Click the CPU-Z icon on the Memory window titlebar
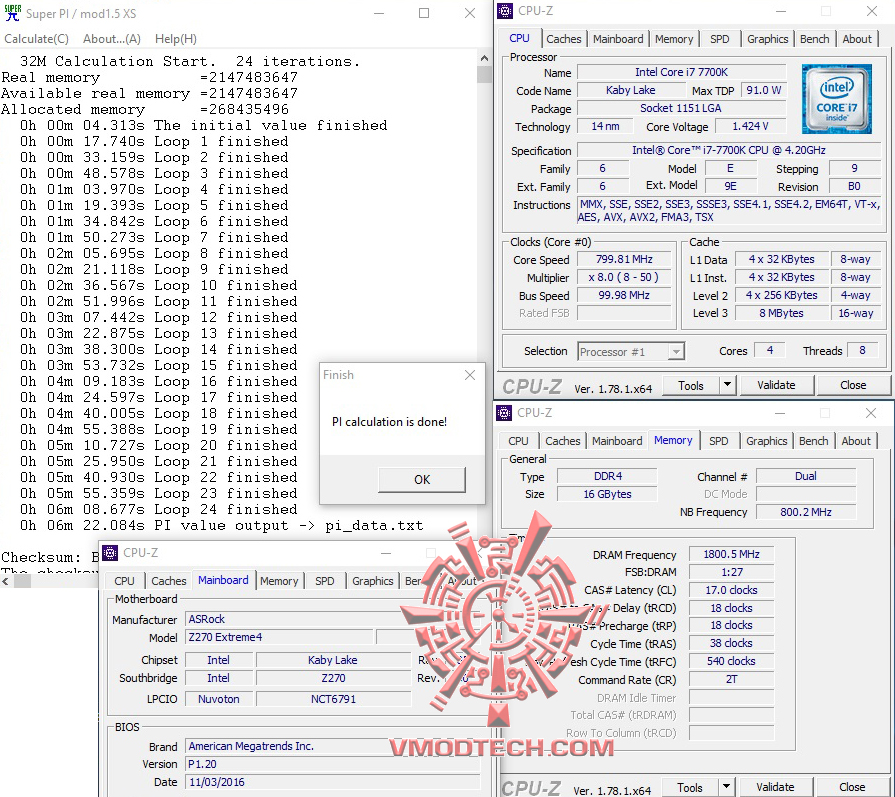This screenshot has width=895, height=797. click(504, 412)
